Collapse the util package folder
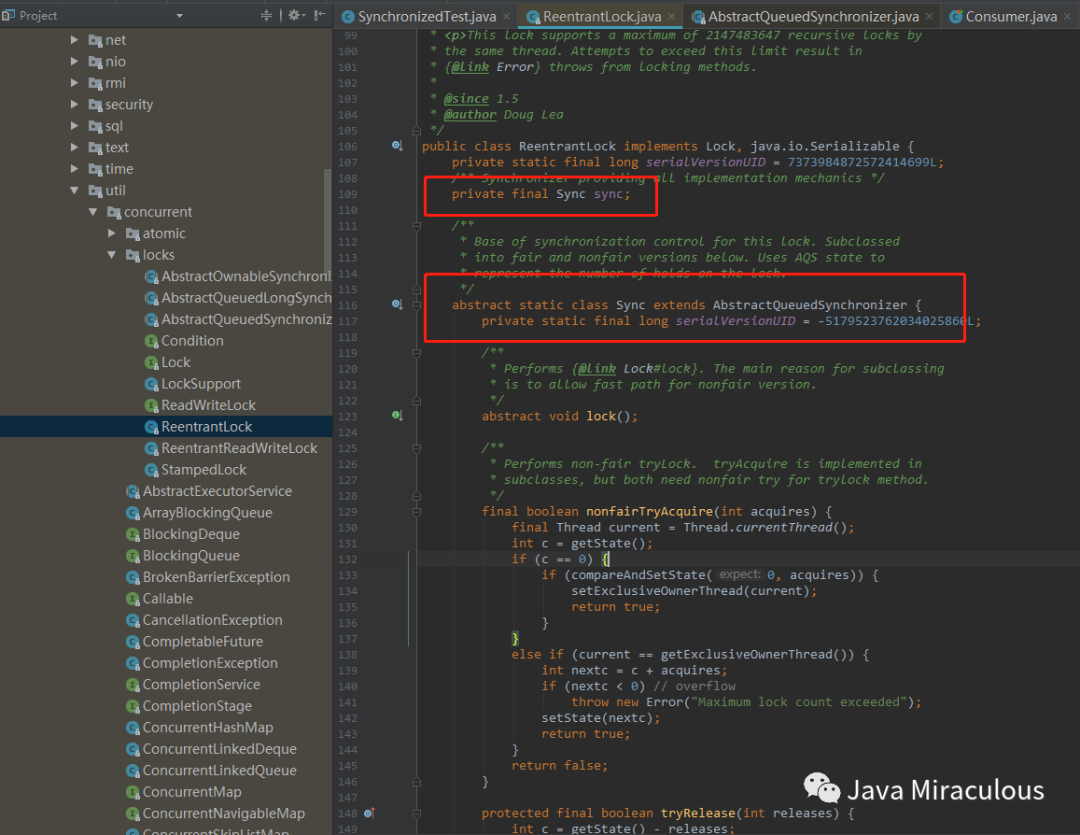The width and height of the screenshot is (1080, 835). coord(74,190)
